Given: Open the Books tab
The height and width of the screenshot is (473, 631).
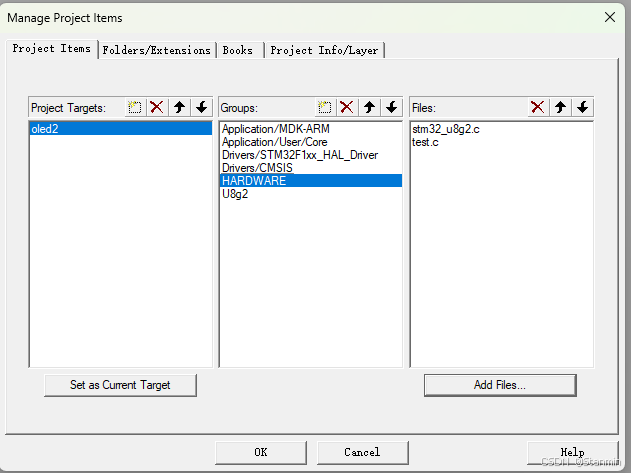Looking at the screenshot, I should coord(238,50).
